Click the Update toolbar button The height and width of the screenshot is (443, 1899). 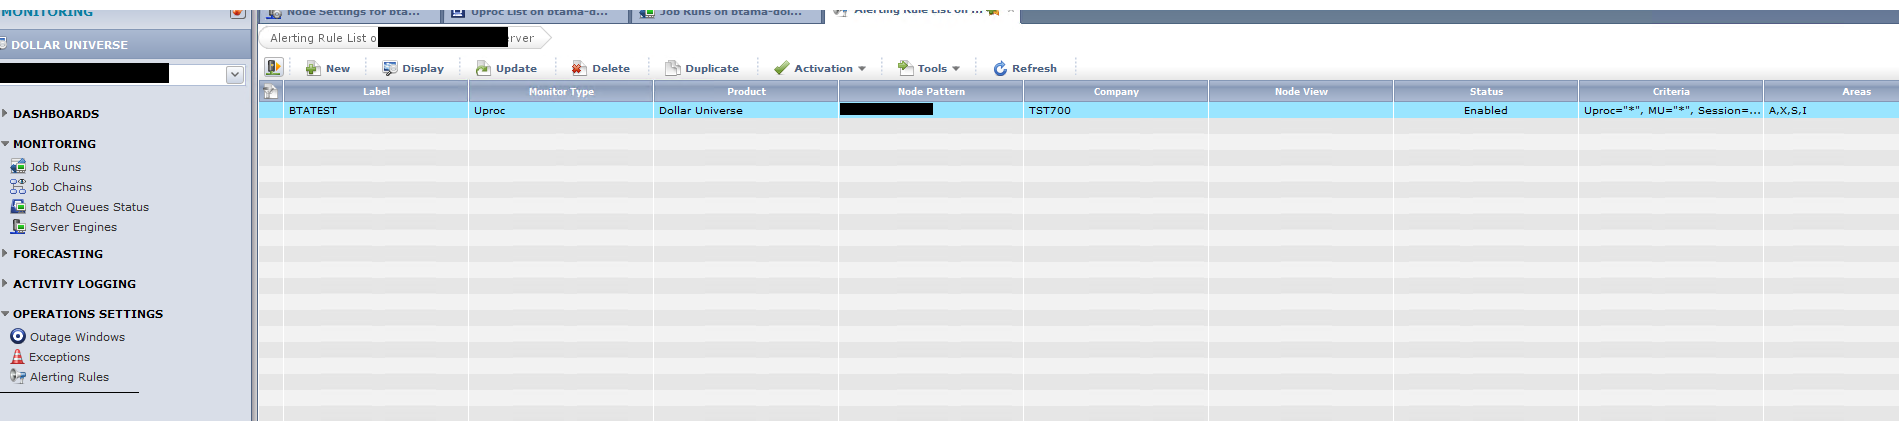tap(506, 68)
